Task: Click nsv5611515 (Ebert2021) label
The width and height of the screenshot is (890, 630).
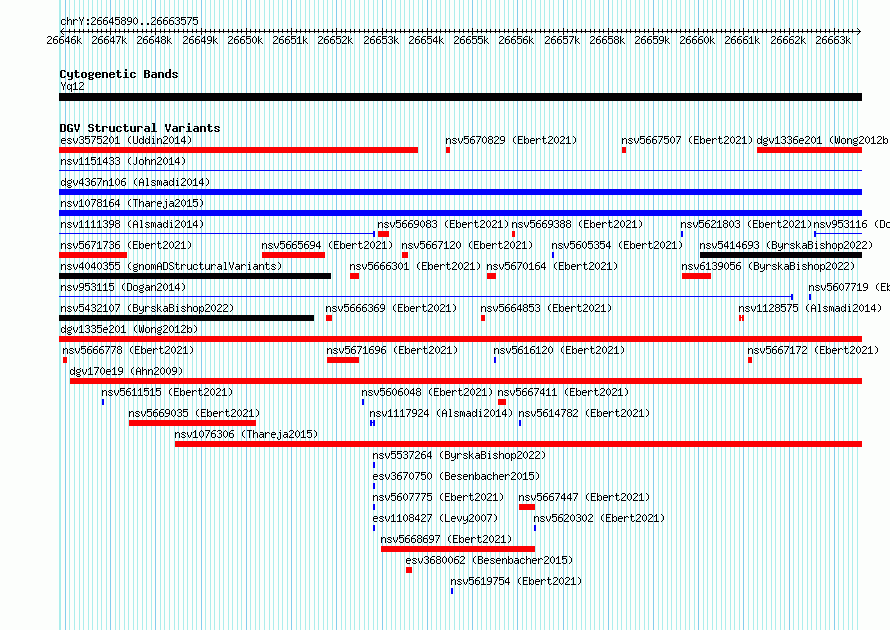Action: [167, 392]
